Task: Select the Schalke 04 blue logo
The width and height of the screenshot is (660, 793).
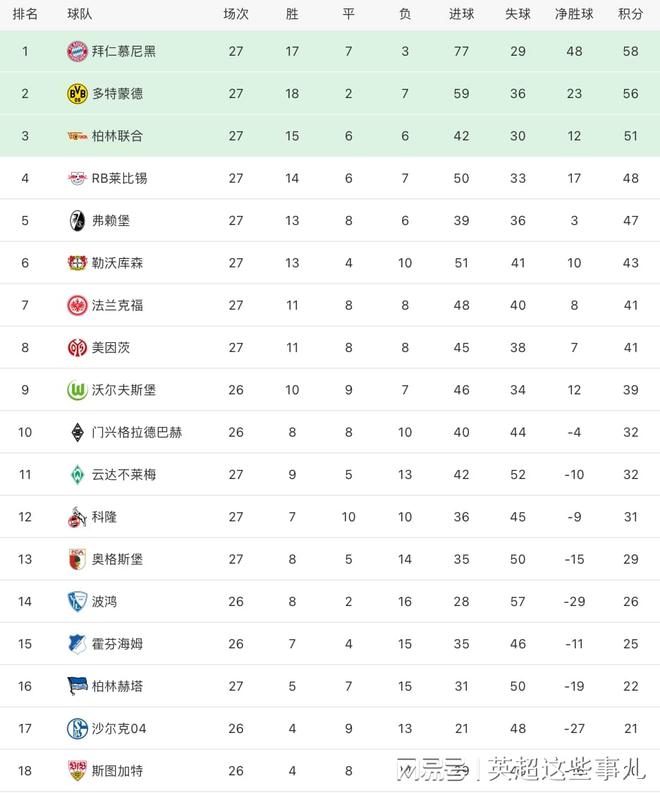Action: pos(76,728)
